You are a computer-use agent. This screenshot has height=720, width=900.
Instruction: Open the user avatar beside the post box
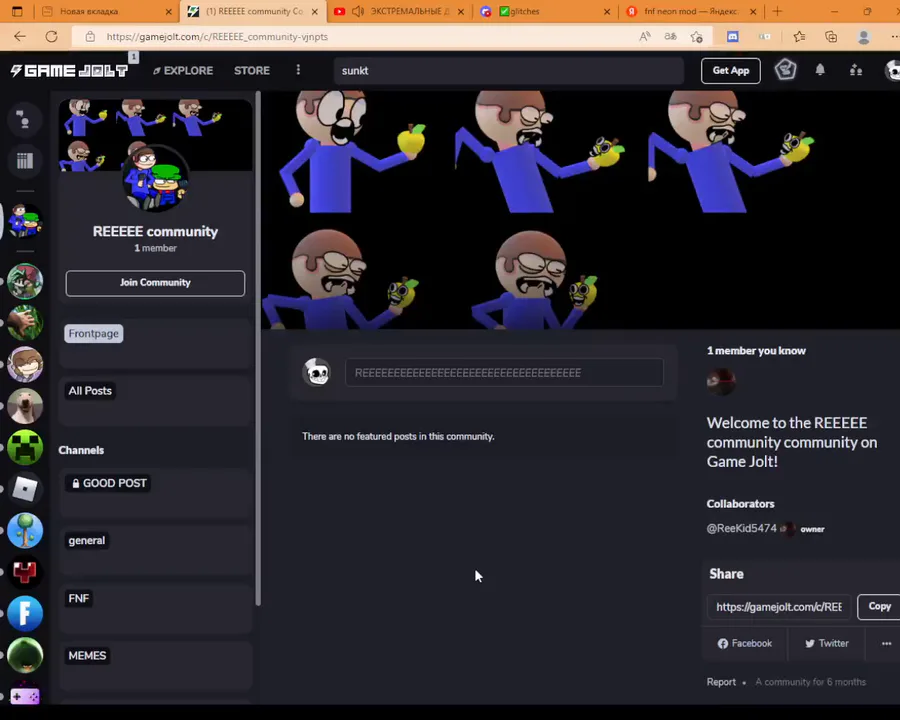tap(316, 373)
